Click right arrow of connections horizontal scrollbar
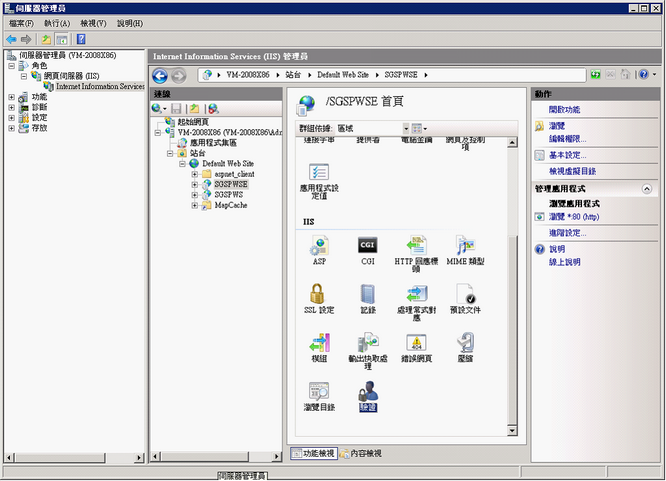Screen dimensions: 666x481 [277, 457]
